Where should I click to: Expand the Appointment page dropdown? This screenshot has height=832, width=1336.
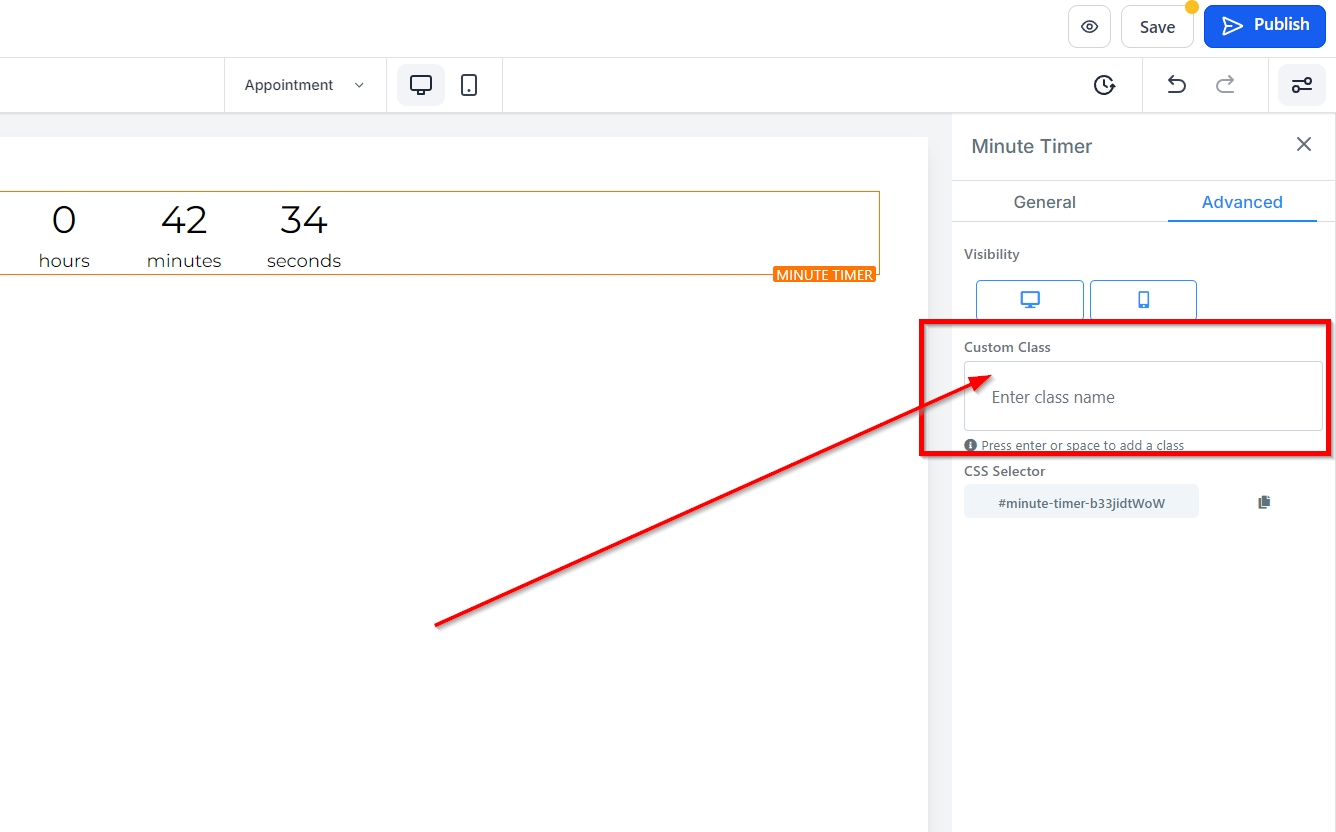click(x=304, y=85)
